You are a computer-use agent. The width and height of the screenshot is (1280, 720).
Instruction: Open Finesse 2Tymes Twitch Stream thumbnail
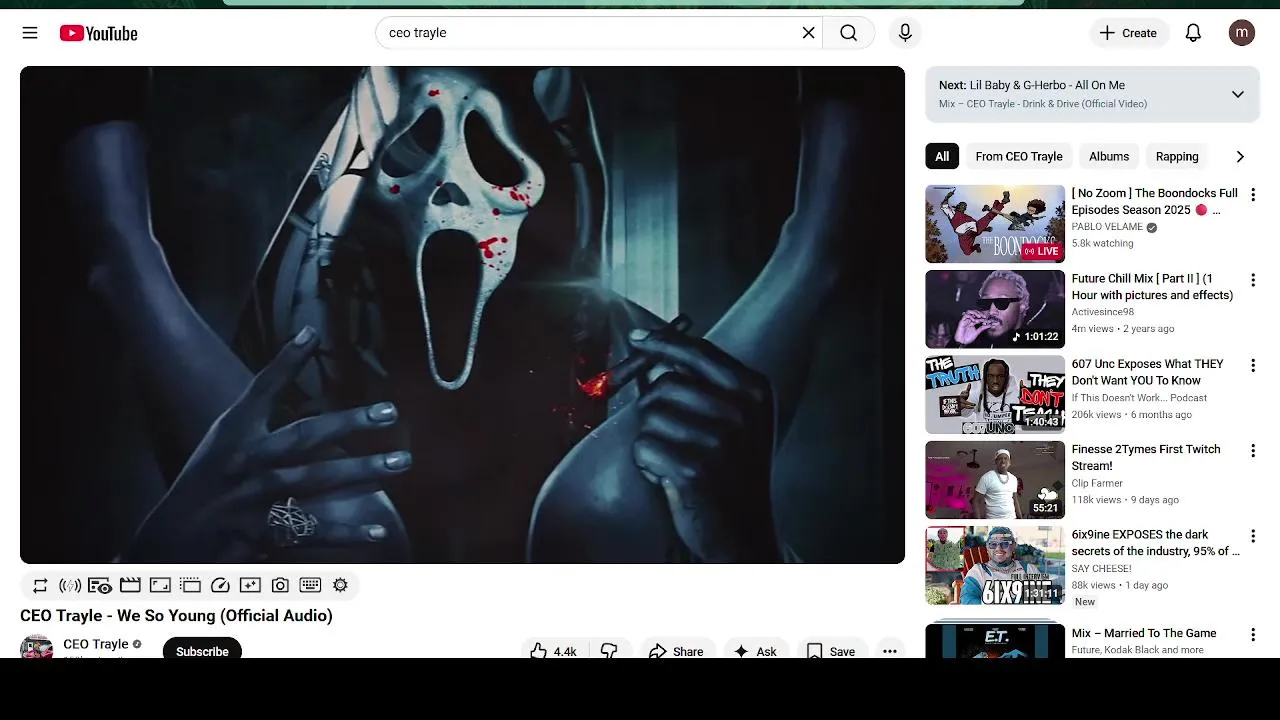[x=995, y=480]
